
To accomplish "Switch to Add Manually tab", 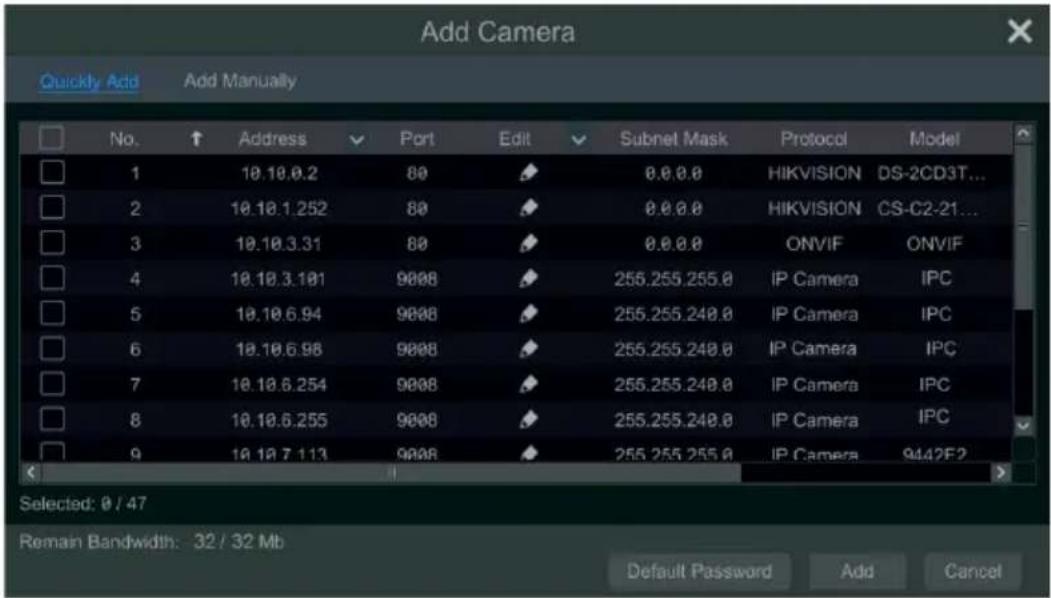I will [240, 81].
